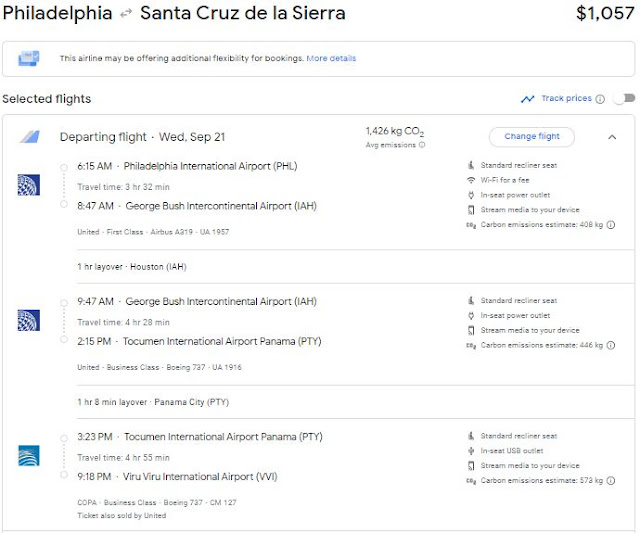The width and height of the screenshot is (640, 533).
Task: Click the United logo on the Philadelphia flight
Action: click(x=28, y=184)
